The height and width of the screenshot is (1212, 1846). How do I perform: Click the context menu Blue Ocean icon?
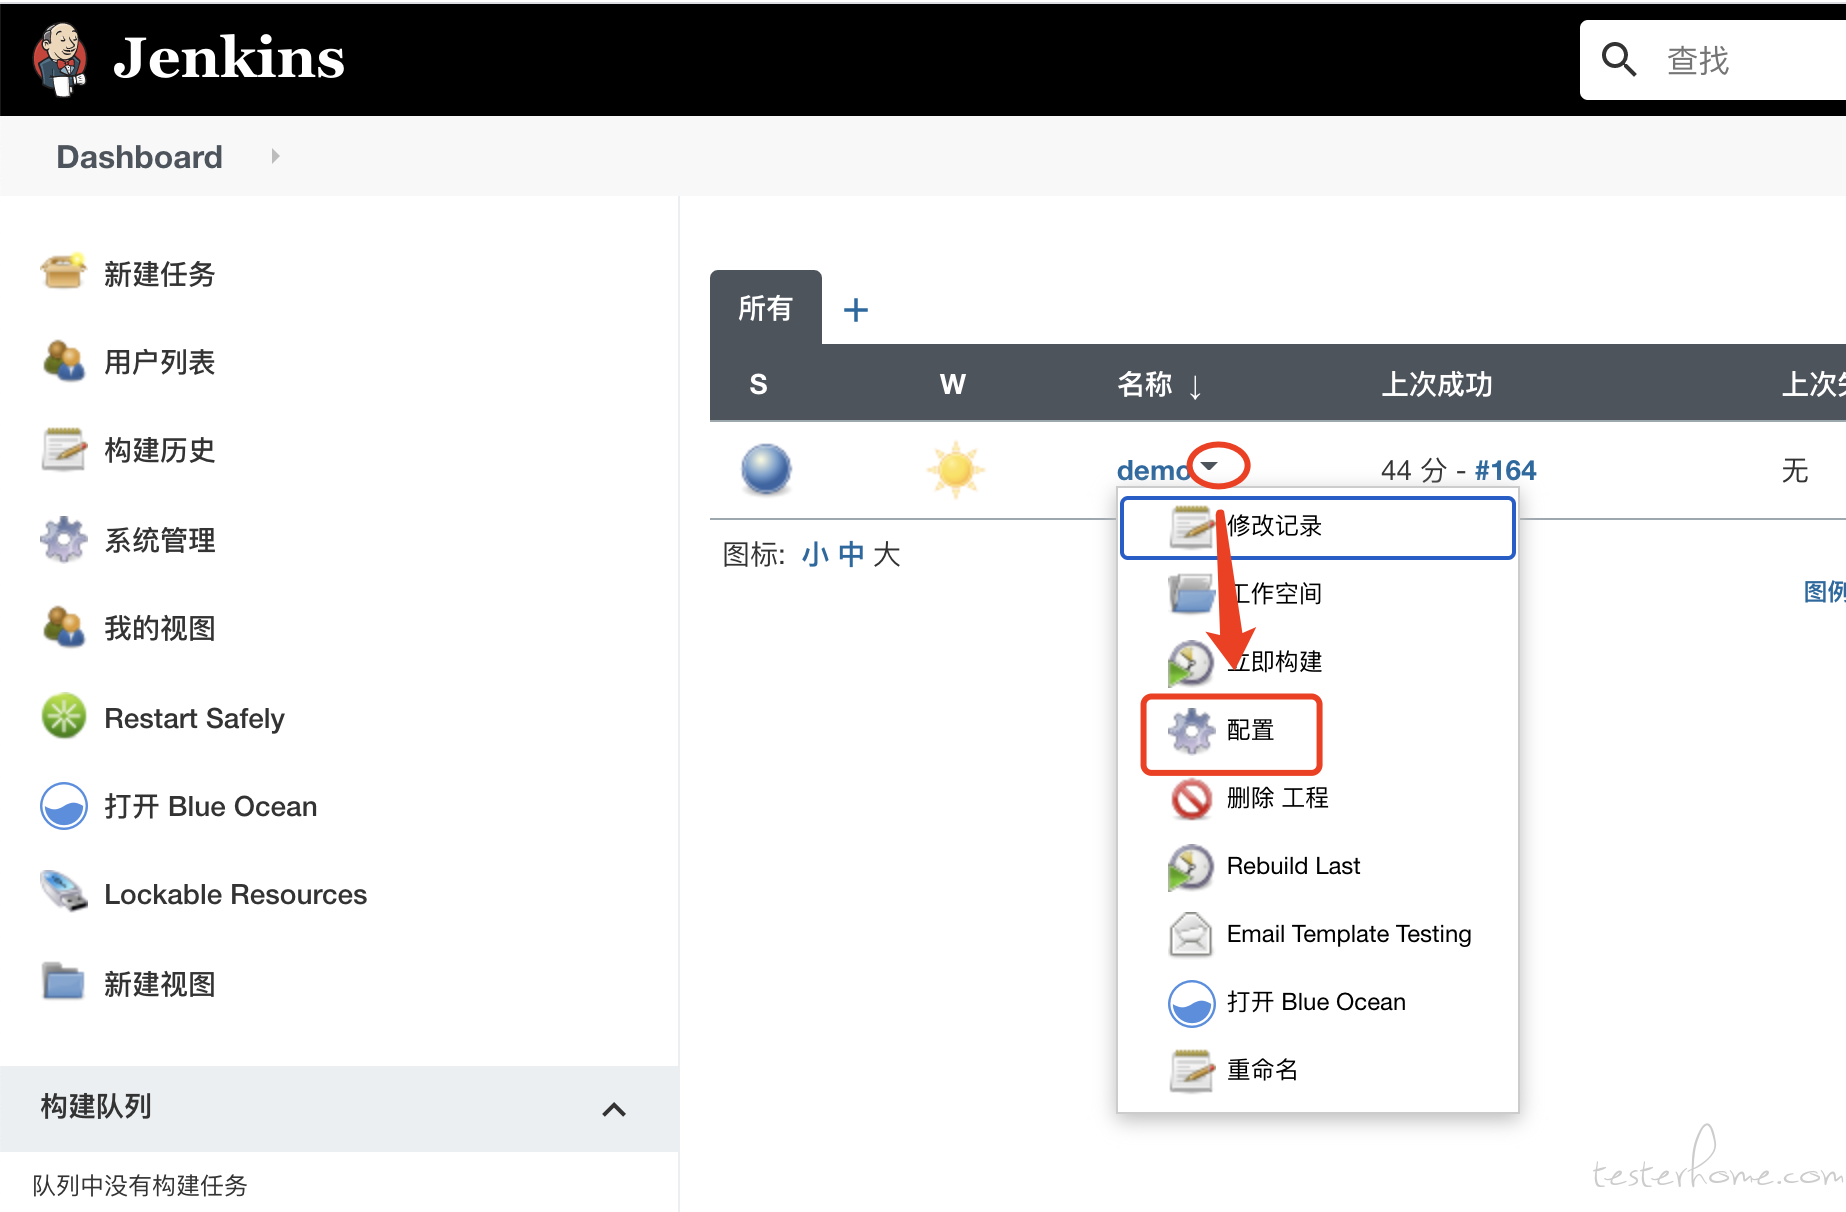pyautogui.click(x=1191, y=1003)
